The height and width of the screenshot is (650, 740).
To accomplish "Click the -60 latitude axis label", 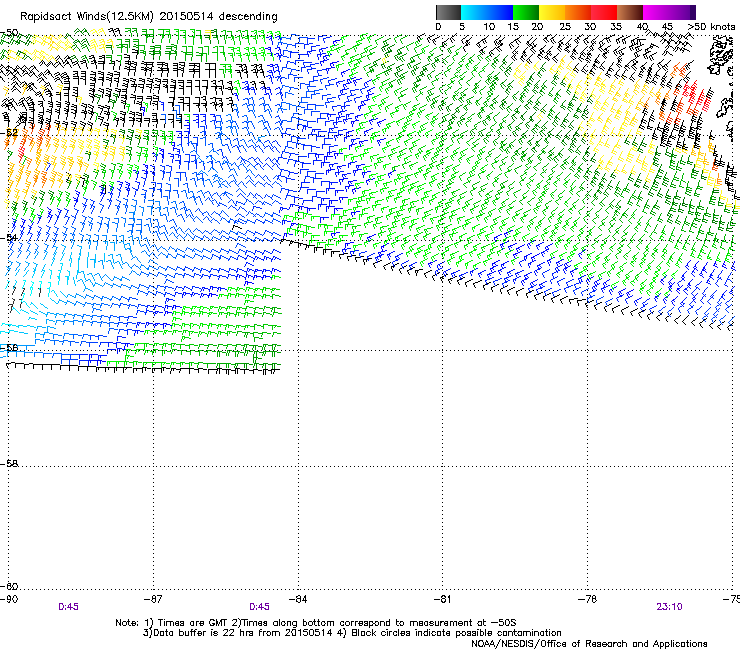I will 9,586.
